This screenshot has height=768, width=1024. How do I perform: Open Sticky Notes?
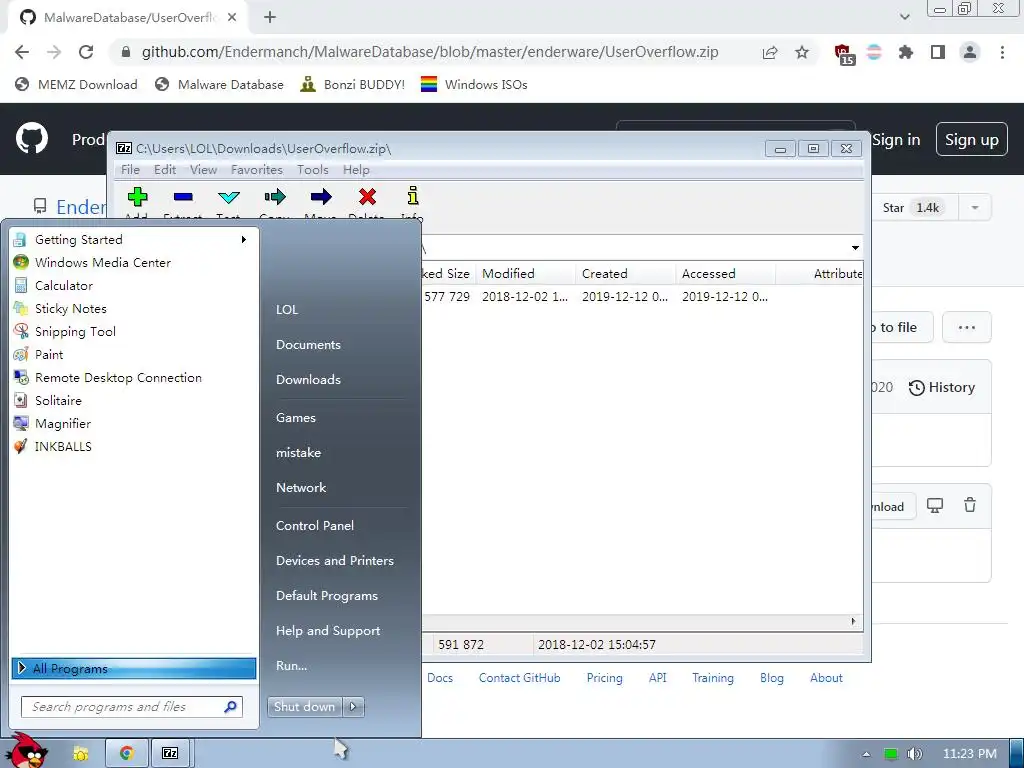pyautogui.click(x=134, y=308)
